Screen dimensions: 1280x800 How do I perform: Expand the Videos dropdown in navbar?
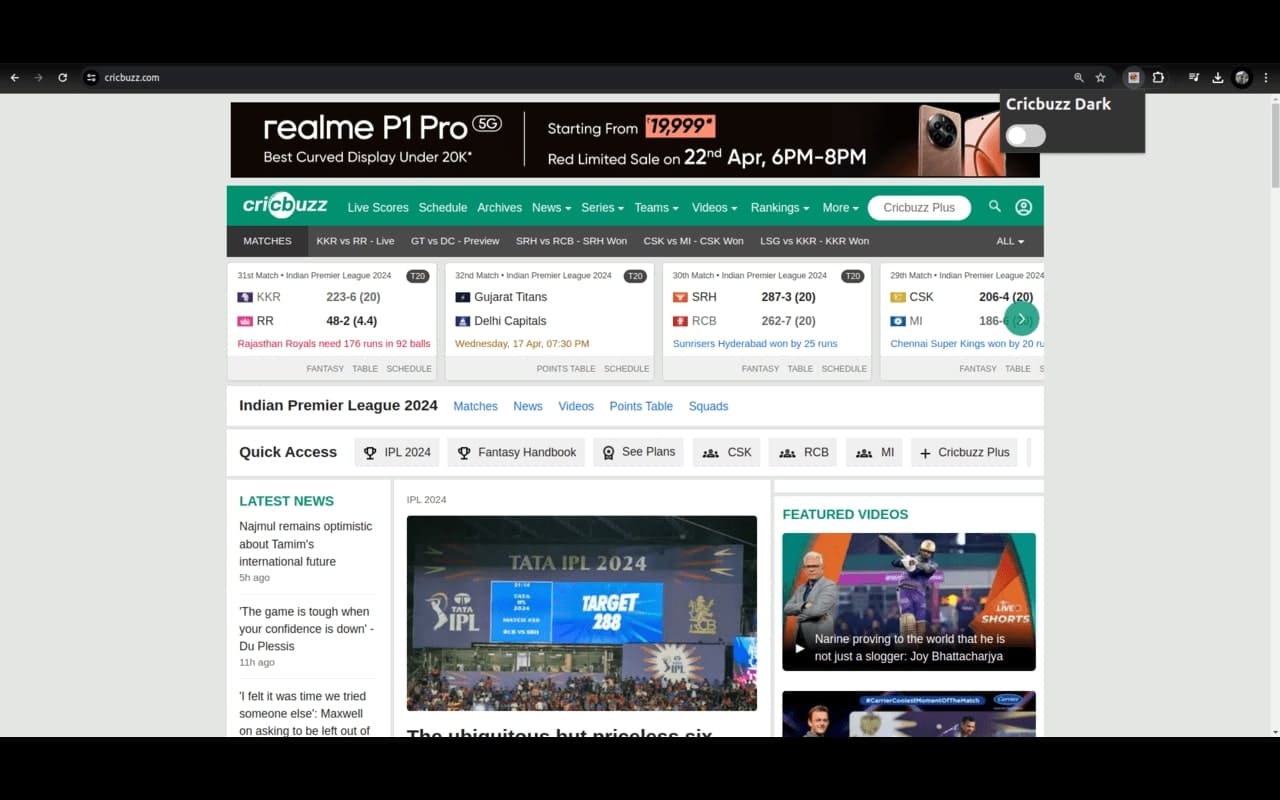click(x=714, y=208)
